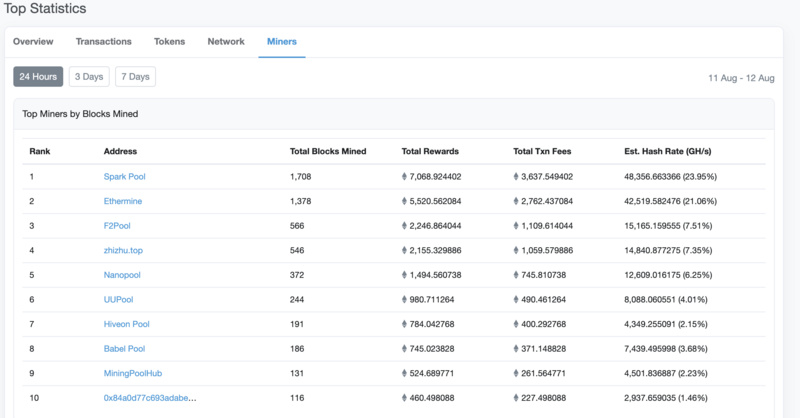Select the 24 Hours time range
Image resolution: width=800 pixels, height=418 pixels.
(38, 77)
